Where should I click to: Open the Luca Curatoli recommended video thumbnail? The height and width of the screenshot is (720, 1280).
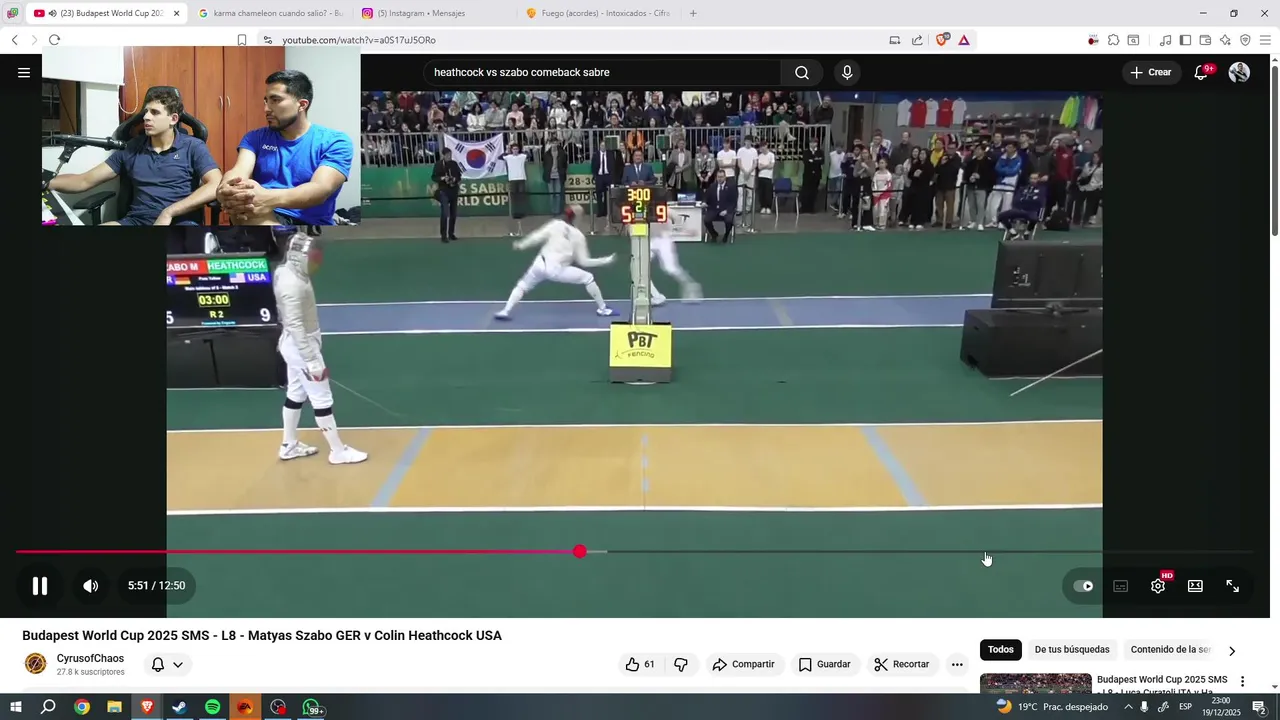1035,683
